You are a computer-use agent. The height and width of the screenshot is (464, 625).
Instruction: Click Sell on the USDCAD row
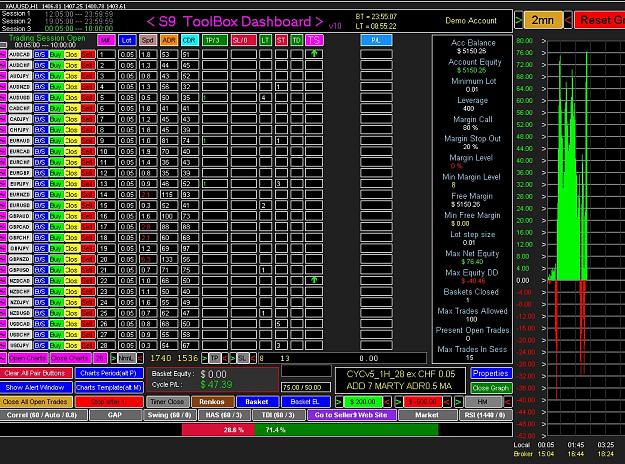[88, 323]
